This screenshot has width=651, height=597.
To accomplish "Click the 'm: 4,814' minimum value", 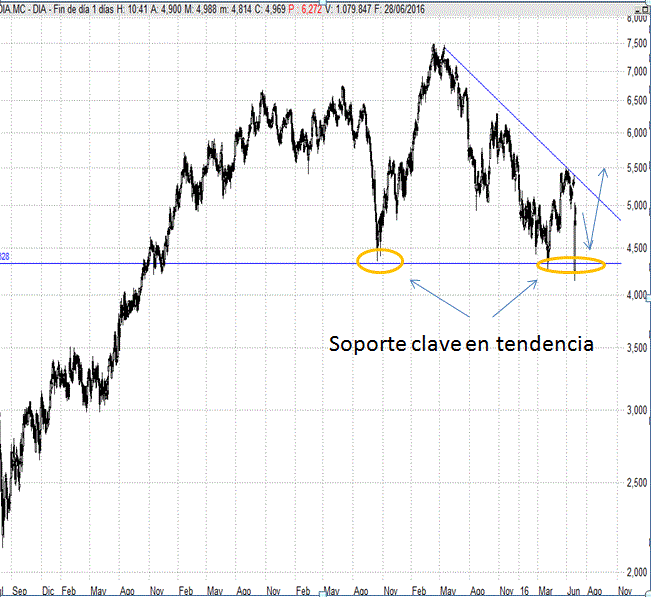I will pos(235,9).
